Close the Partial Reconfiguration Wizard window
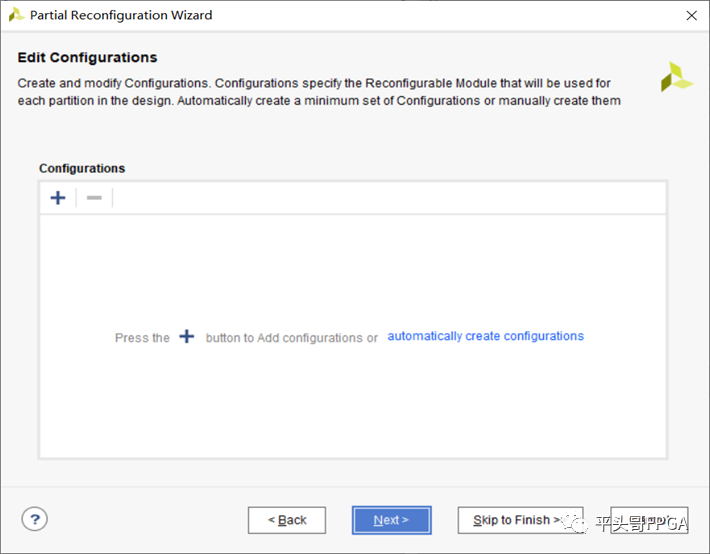The height and width of the screenshot is (554, 710). coord(691,15)
